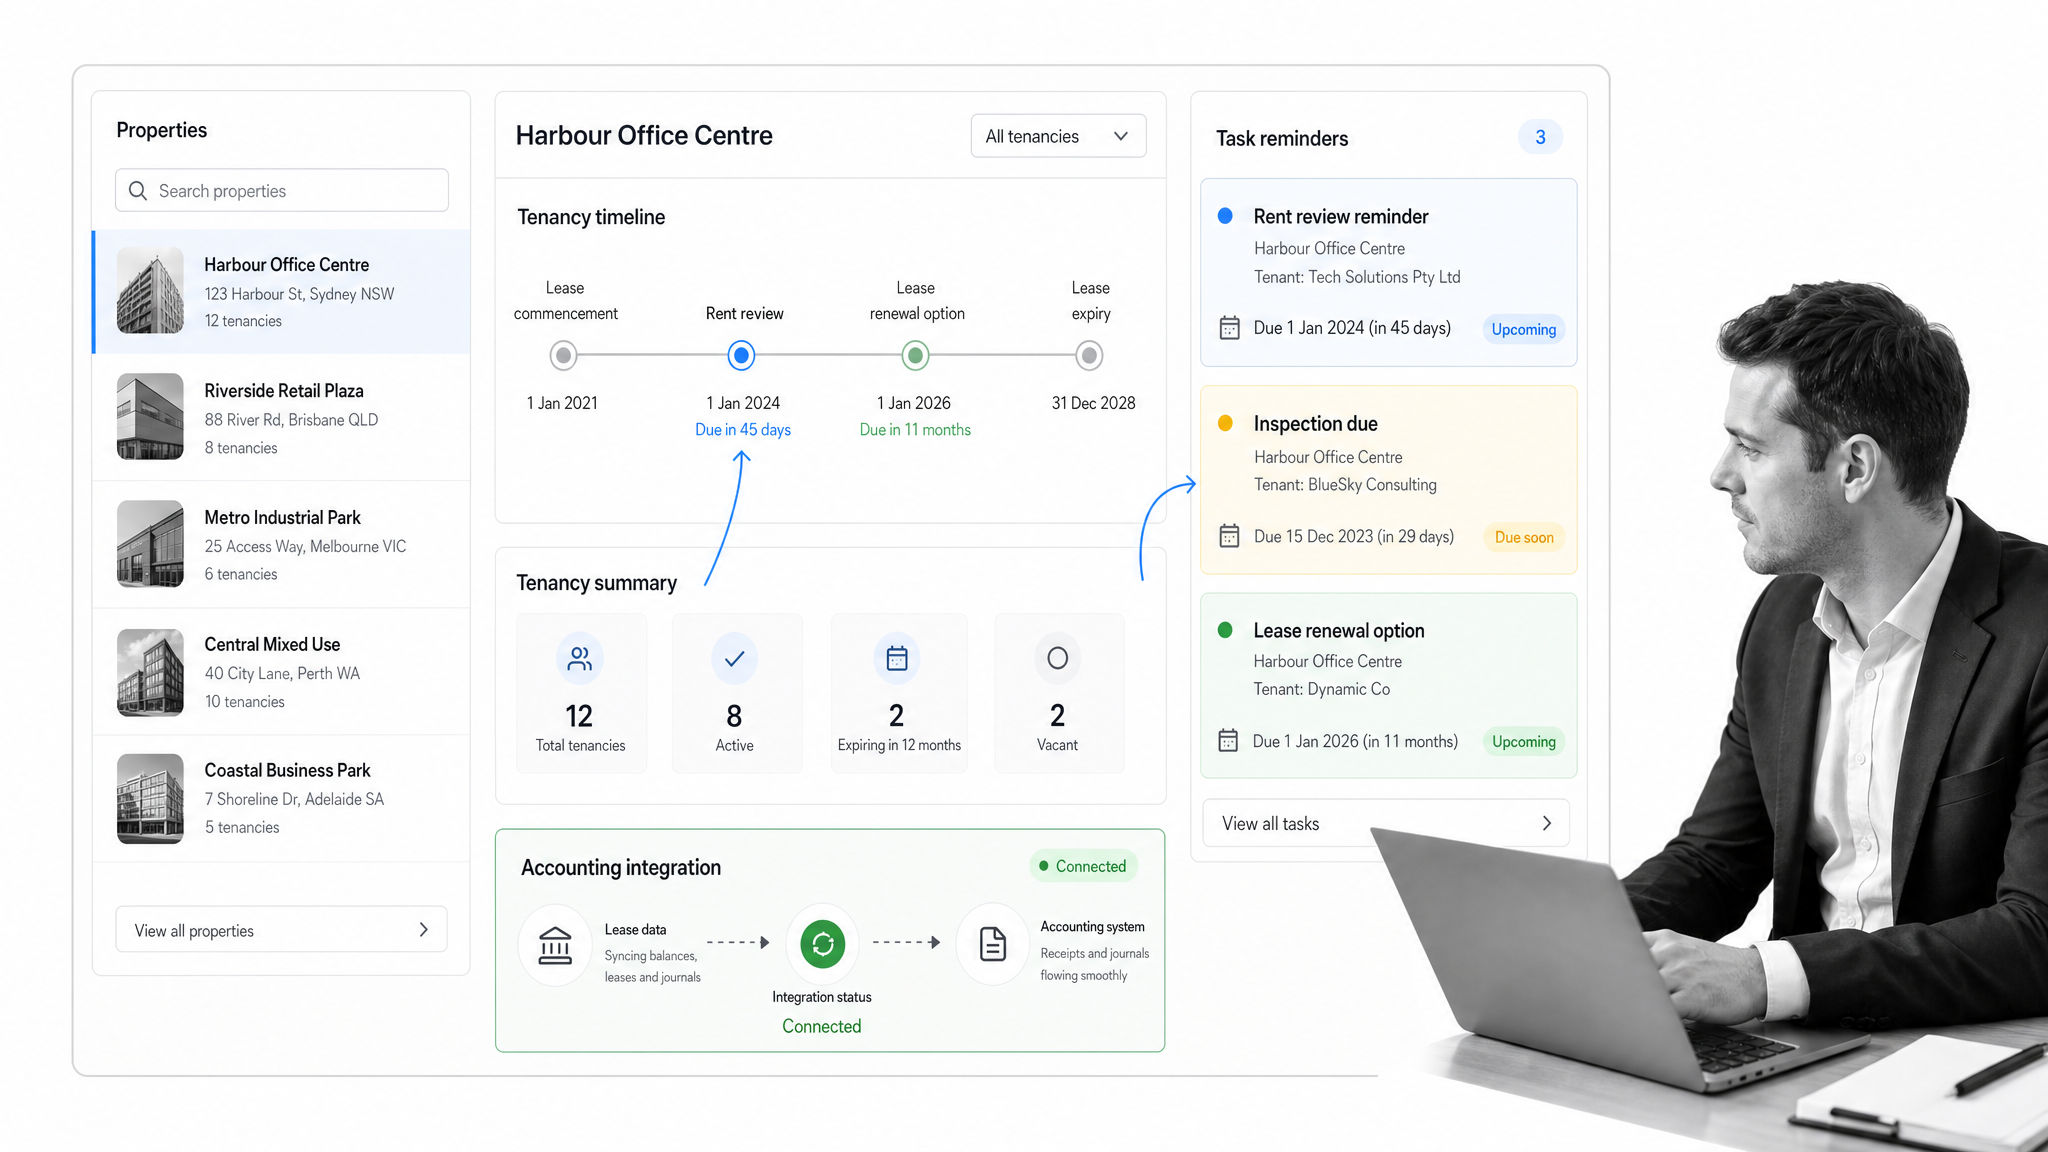Click the Task reminders count badge showing 3
The height and width of the screenshot is (1152, 2048).
pos(1540,137)
